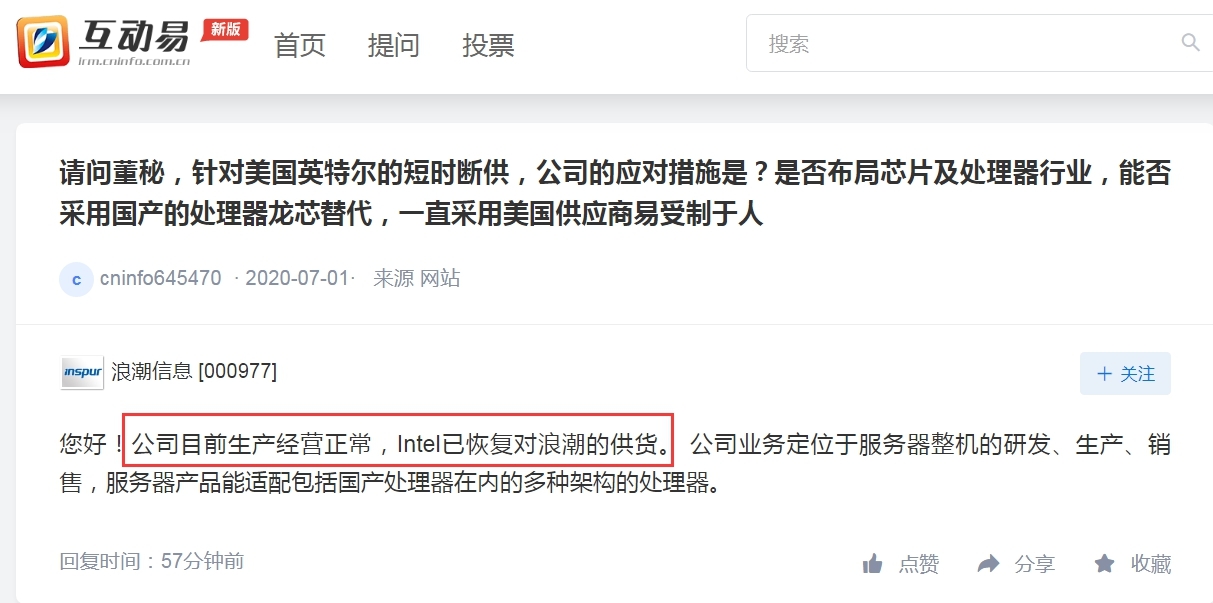
Task: Click the 新版 red badge
Action: (x=225, y=29)
